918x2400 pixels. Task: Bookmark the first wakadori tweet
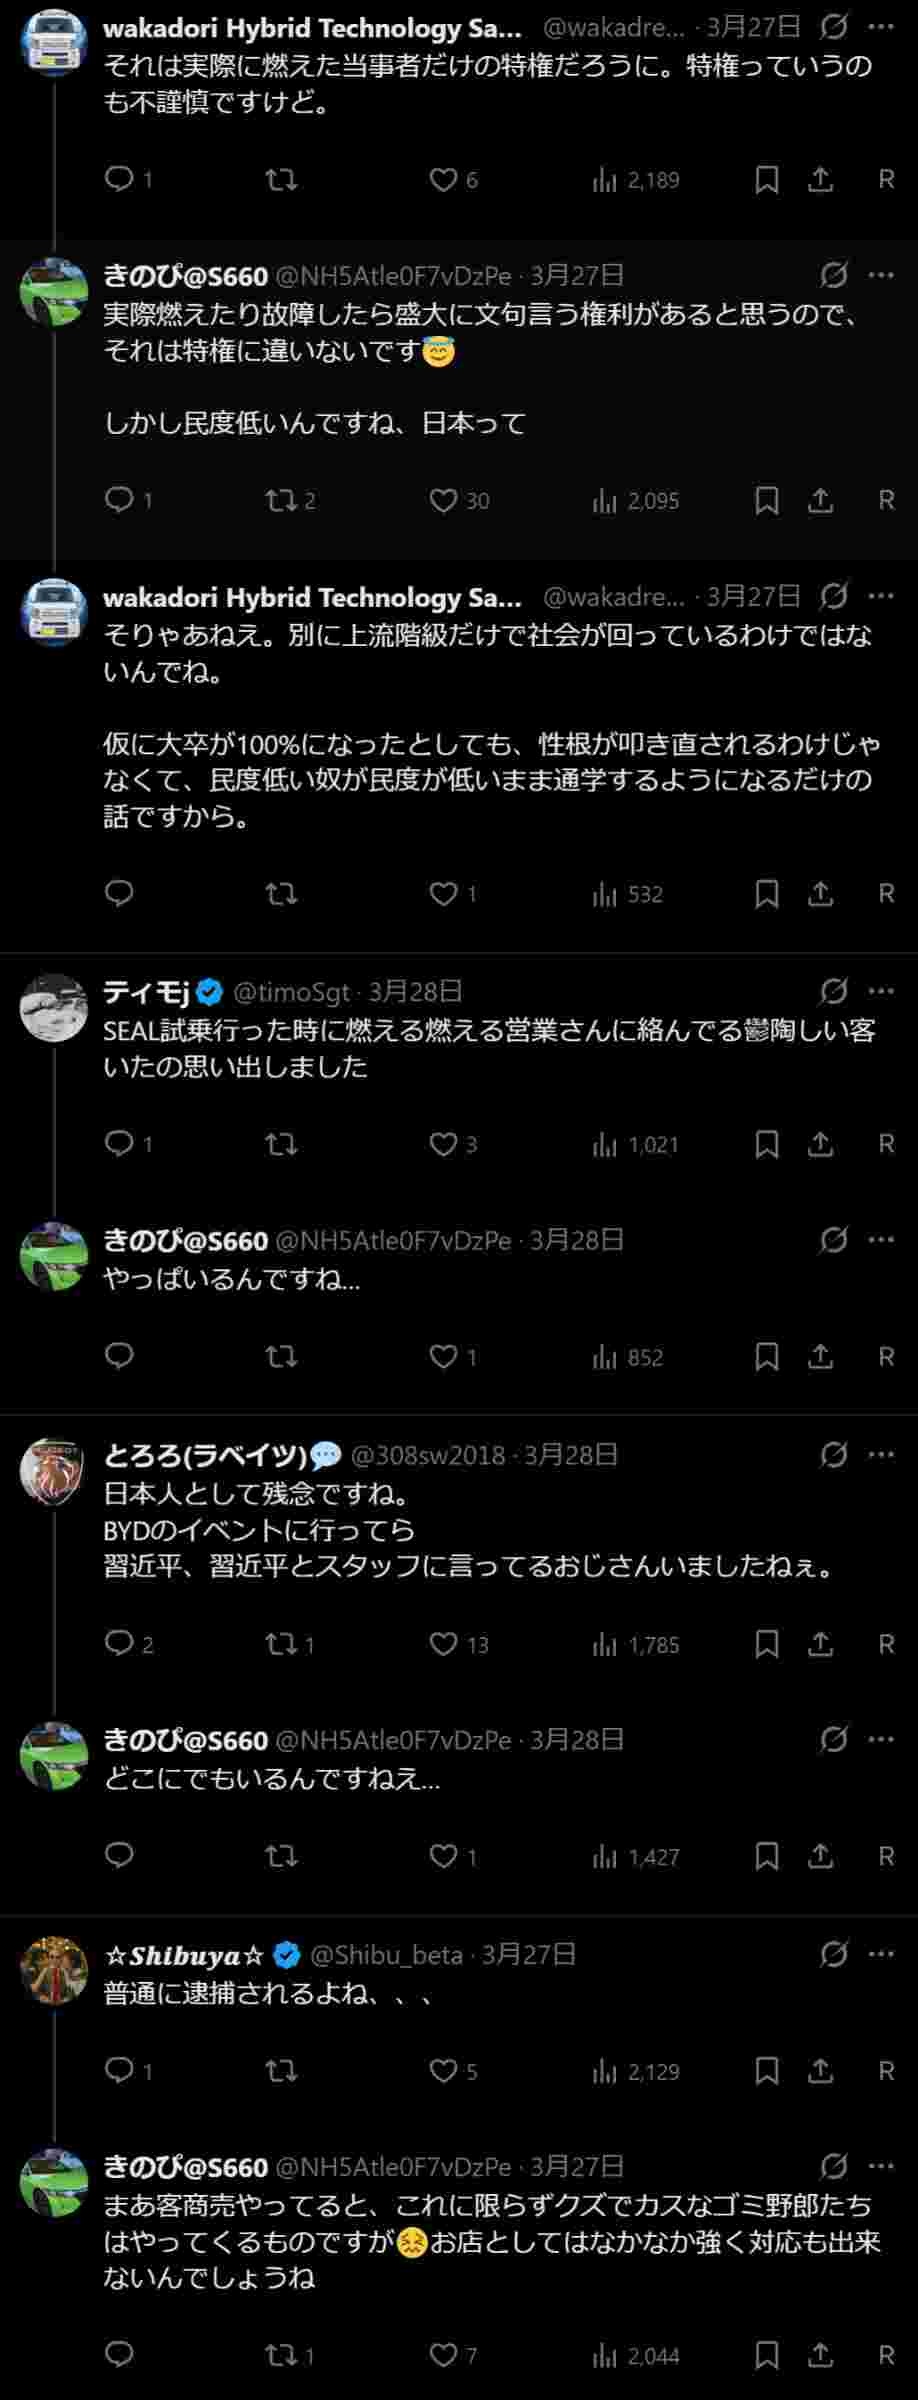click(x=766, y=179)
